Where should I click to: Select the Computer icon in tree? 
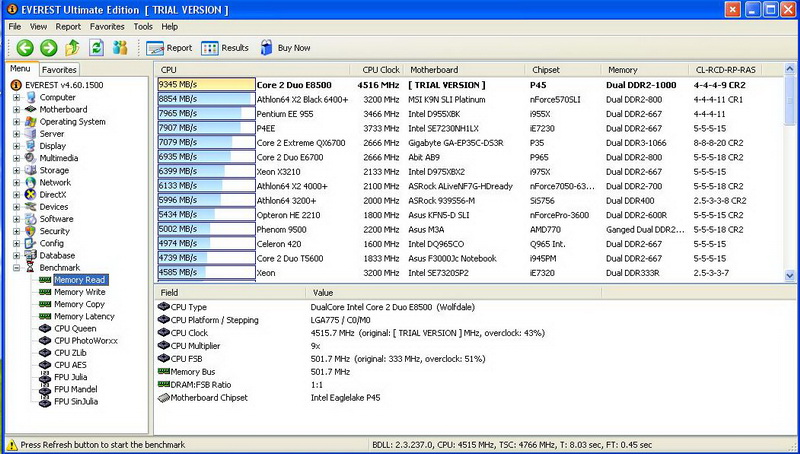click(x=31, y=97)
